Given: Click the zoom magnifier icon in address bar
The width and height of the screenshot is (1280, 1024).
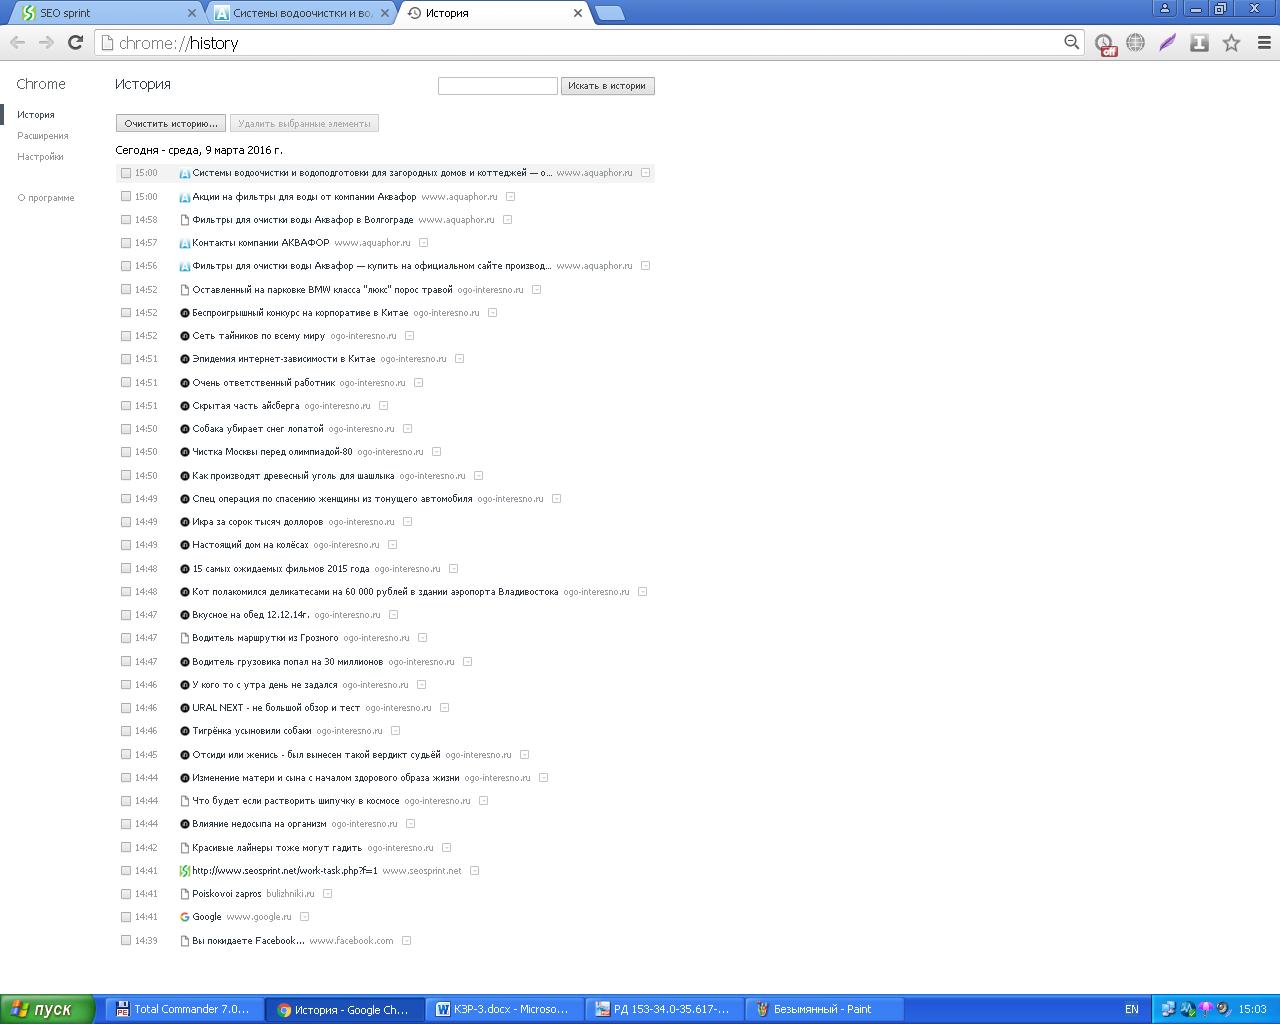Looking at the screenshot, I should (1071, 42).
